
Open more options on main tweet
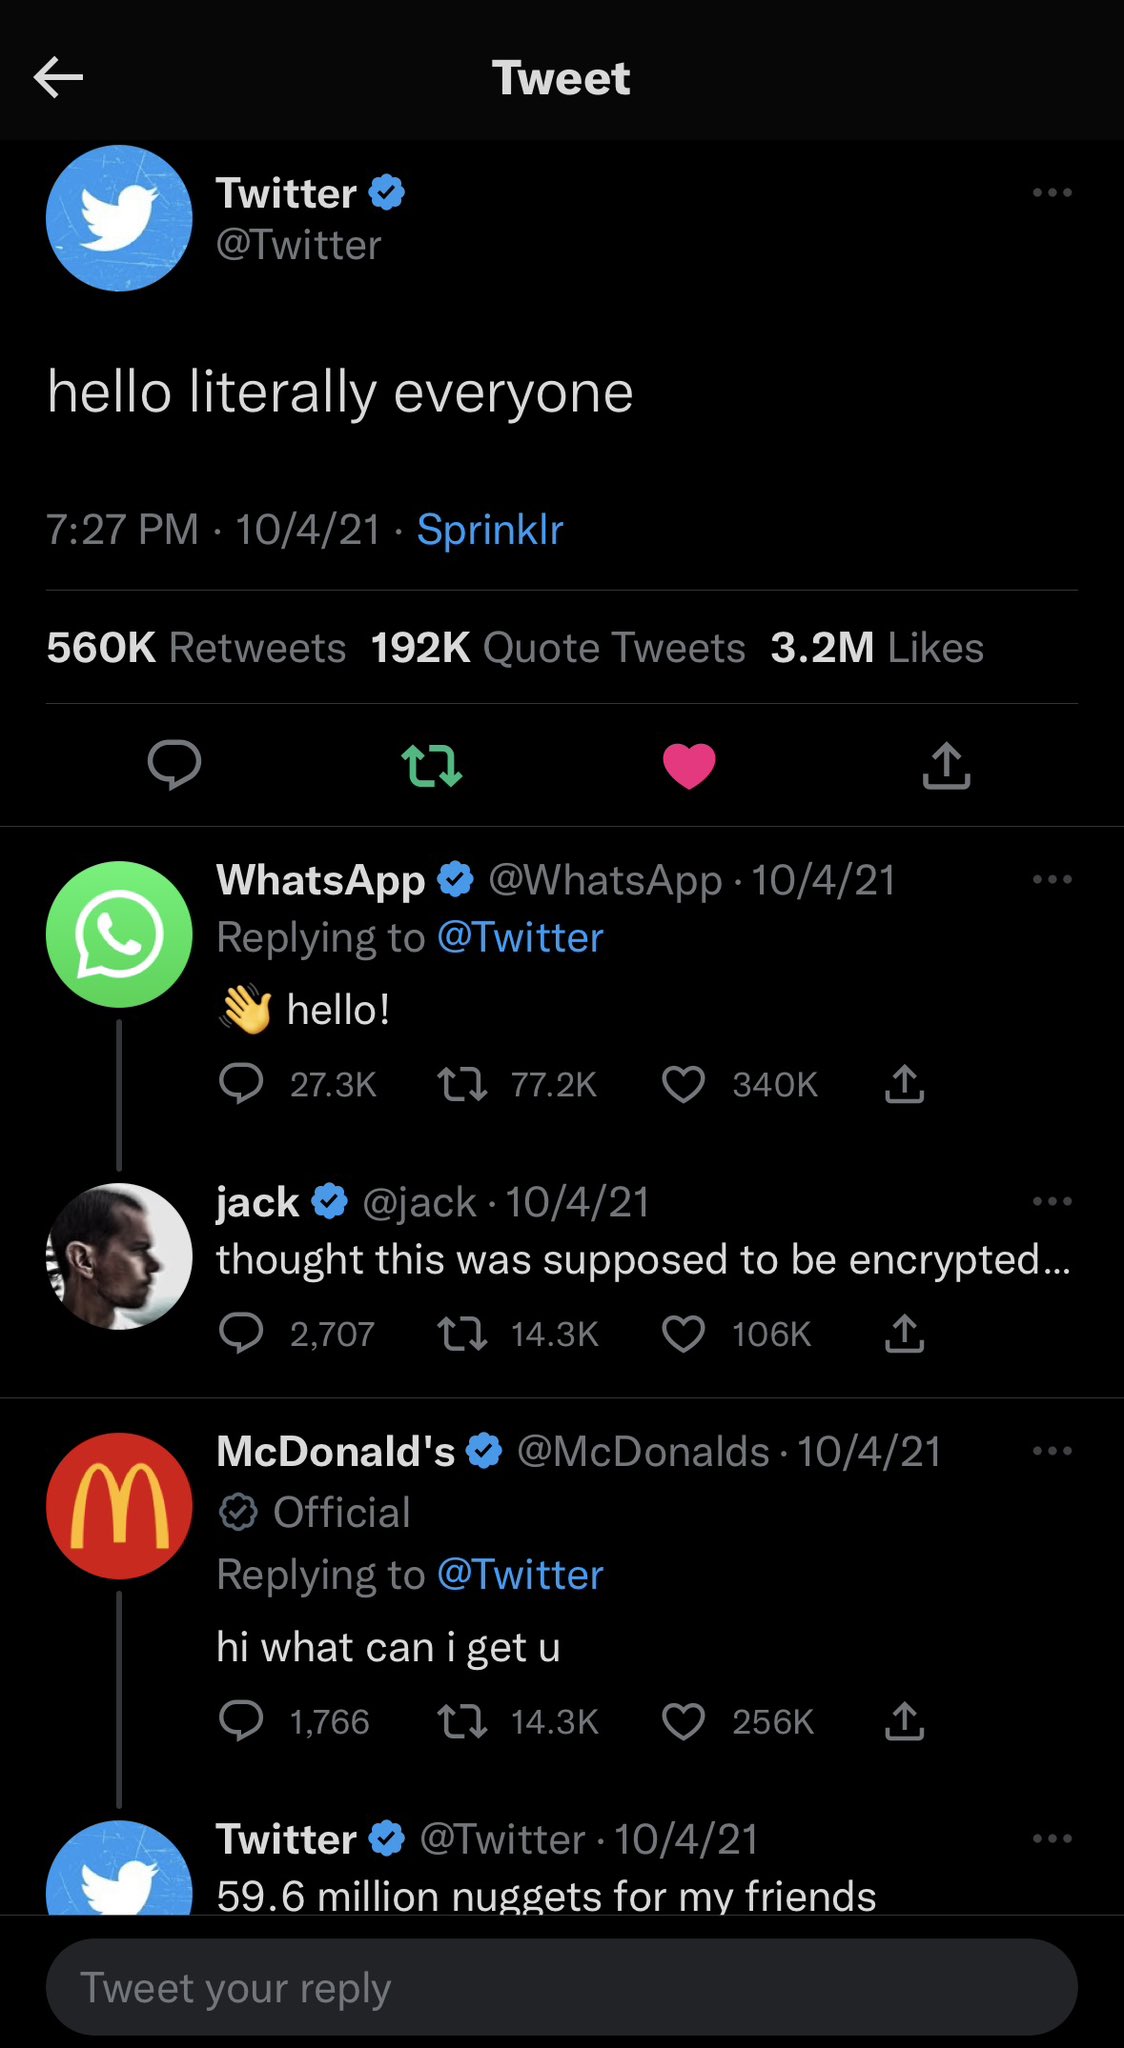click(1052, 192)
